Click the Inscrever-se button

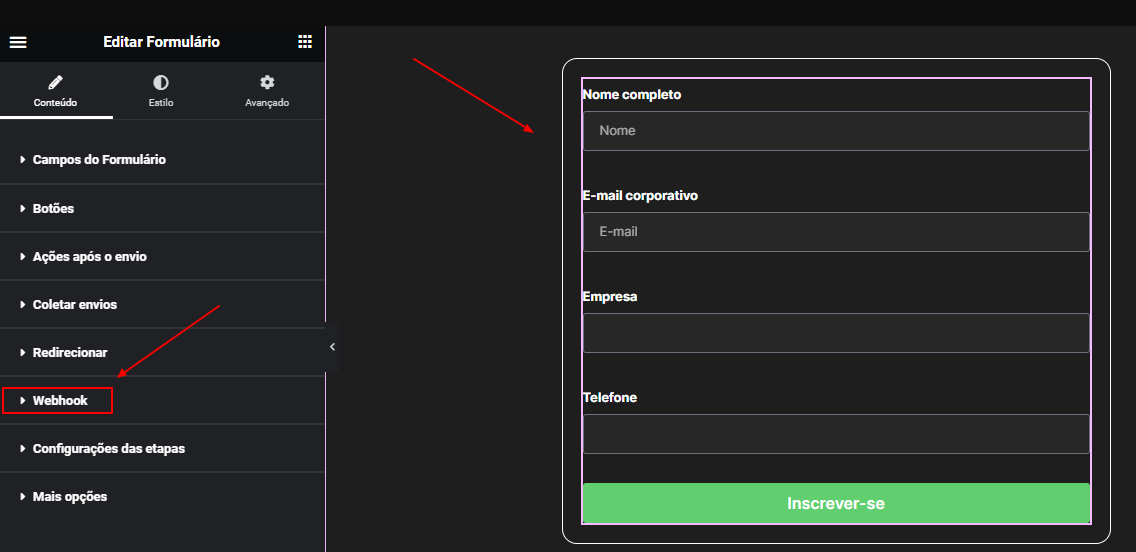pyautogui.click(x=836, y=503)
